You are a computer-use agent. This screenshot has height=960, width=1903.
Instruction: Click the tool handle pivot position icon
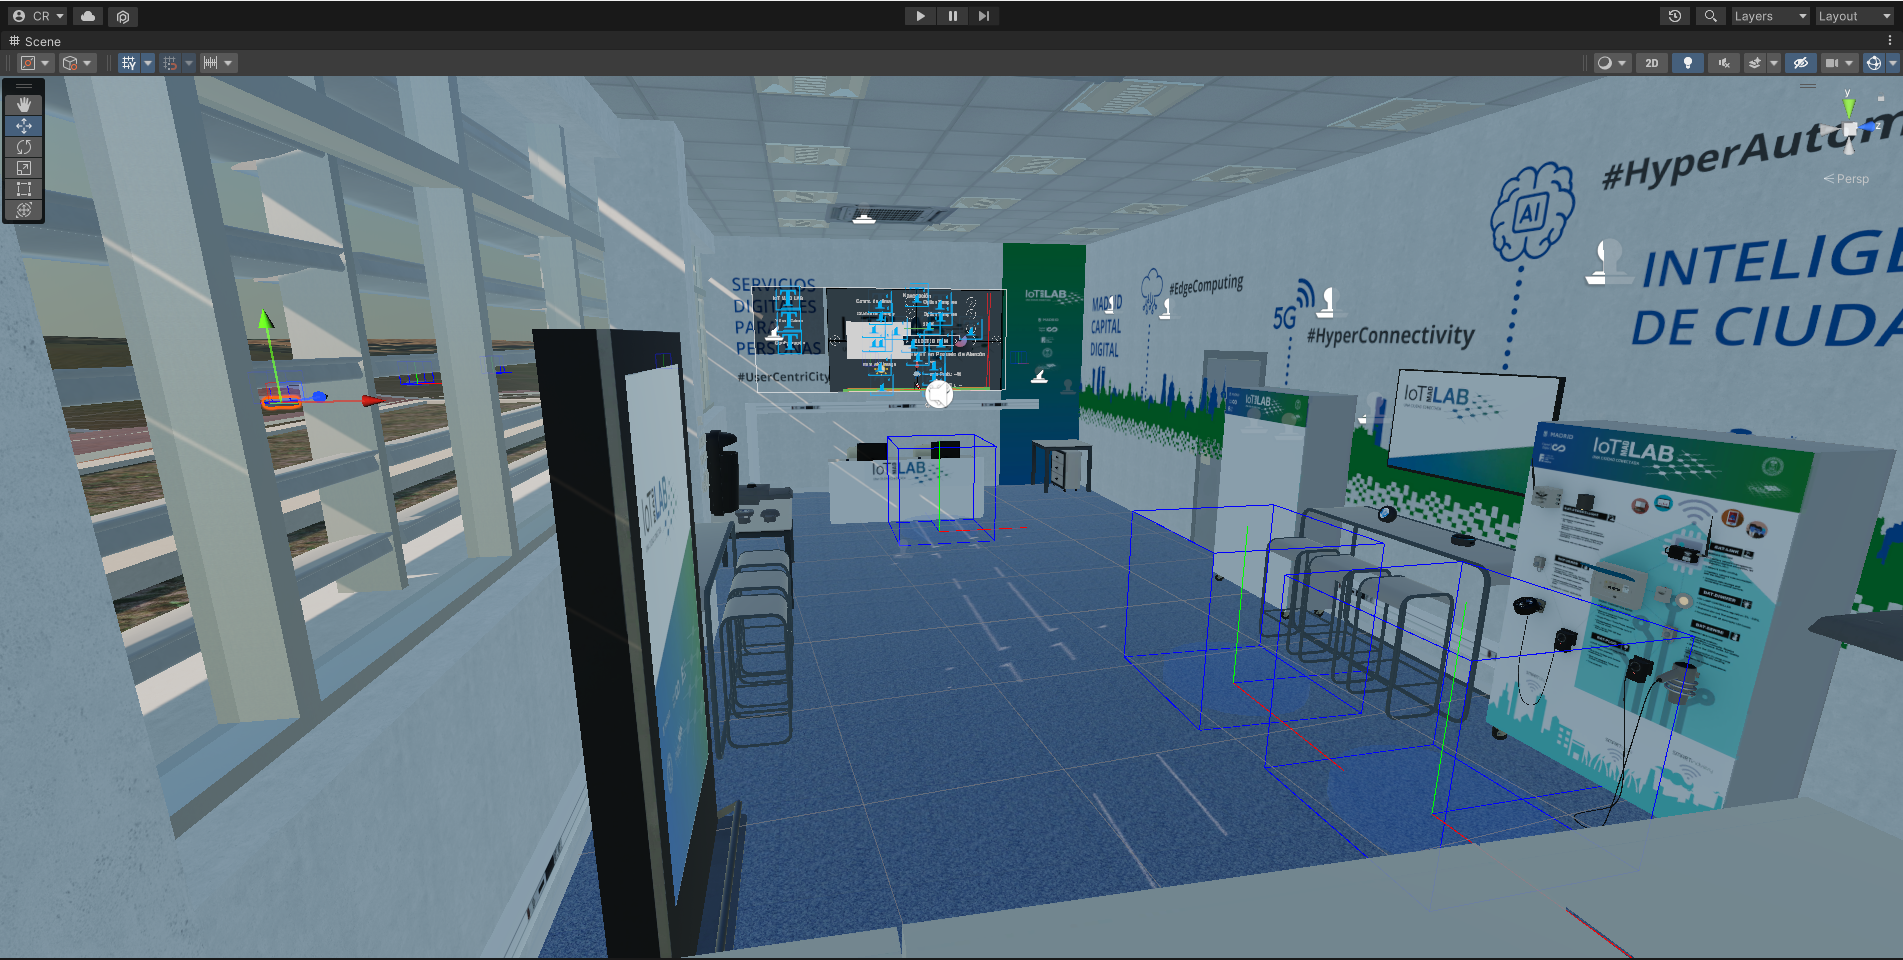pyautogui.click(x=29, y=63)
